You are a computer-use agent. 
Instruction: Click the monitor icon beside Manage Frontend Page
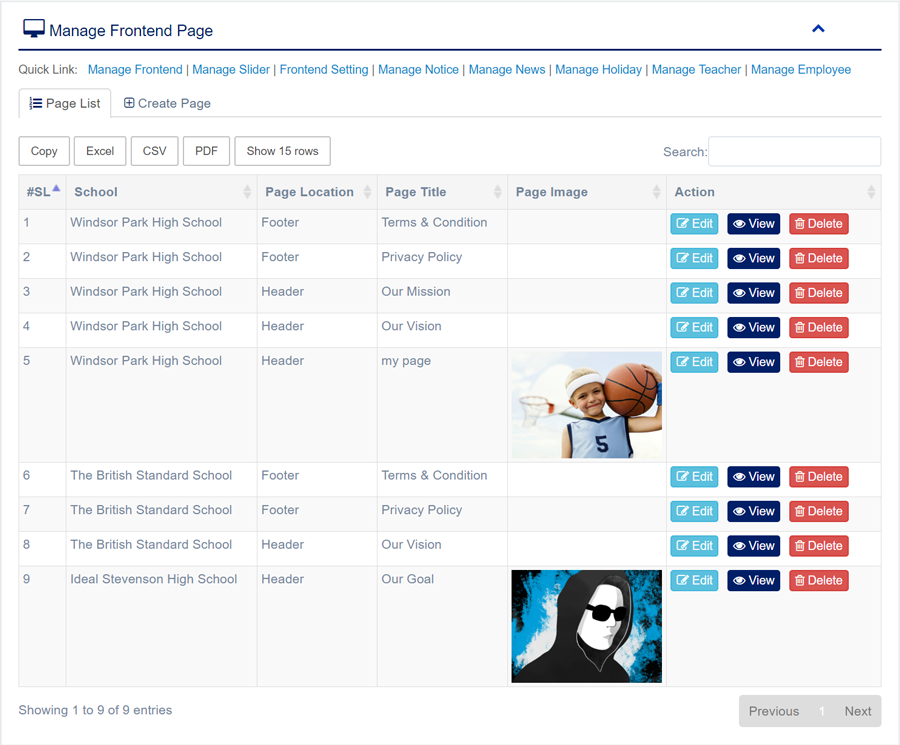pyautogui.click(x=34, y=28)
